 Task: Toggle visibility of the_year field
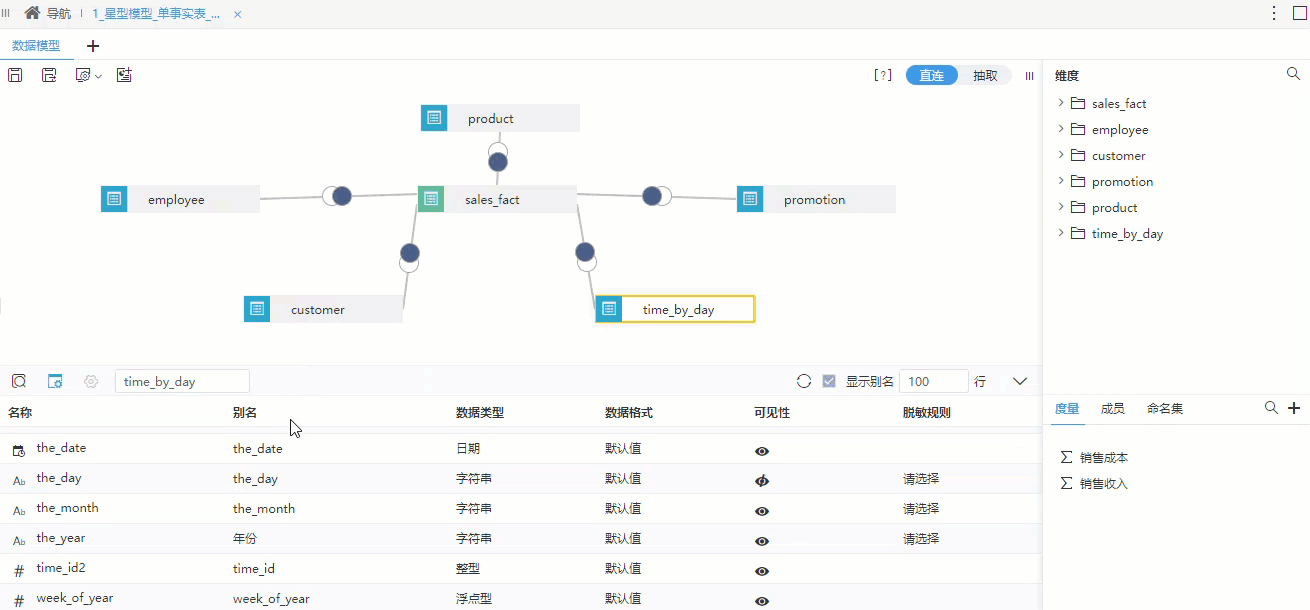tap(762, 541)
